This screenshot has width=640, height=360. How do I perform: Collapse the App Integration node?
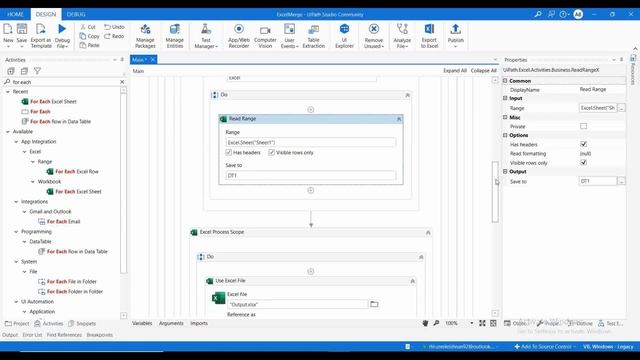(16, 142)
